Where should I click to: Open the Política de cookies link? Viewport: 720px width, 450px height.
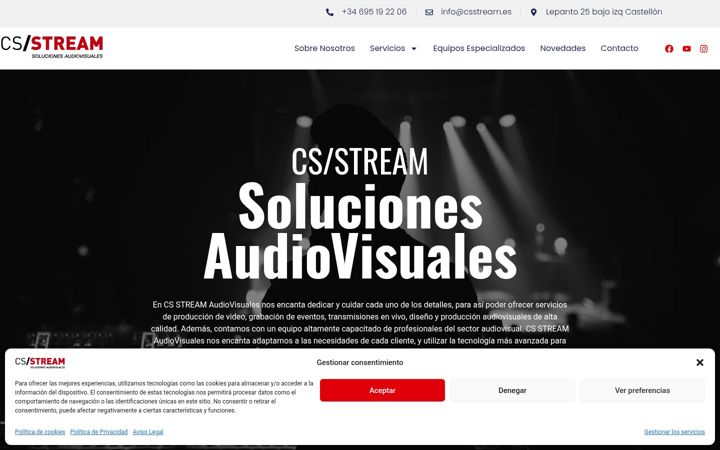pos(40,432)
